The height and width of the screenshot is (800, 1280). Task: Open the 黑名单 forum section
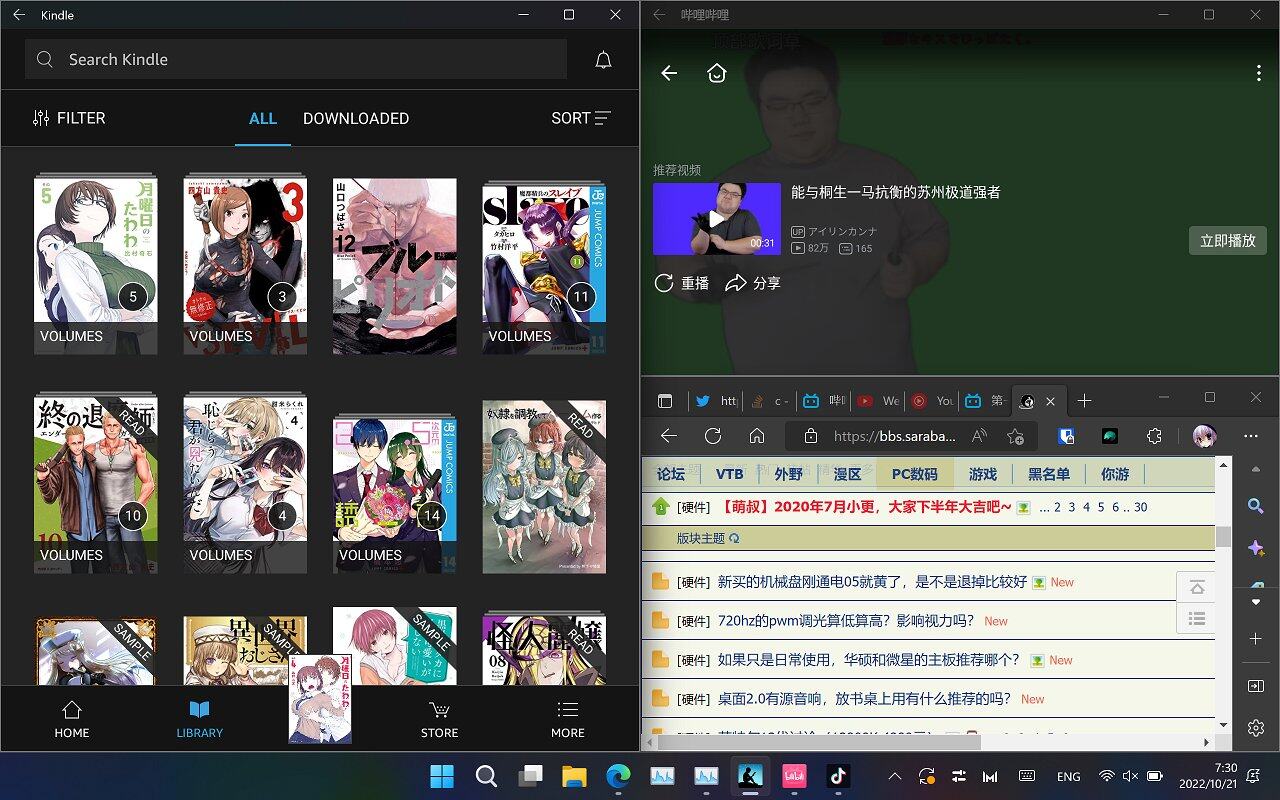pyautogui.click(x=1048, y=474)
